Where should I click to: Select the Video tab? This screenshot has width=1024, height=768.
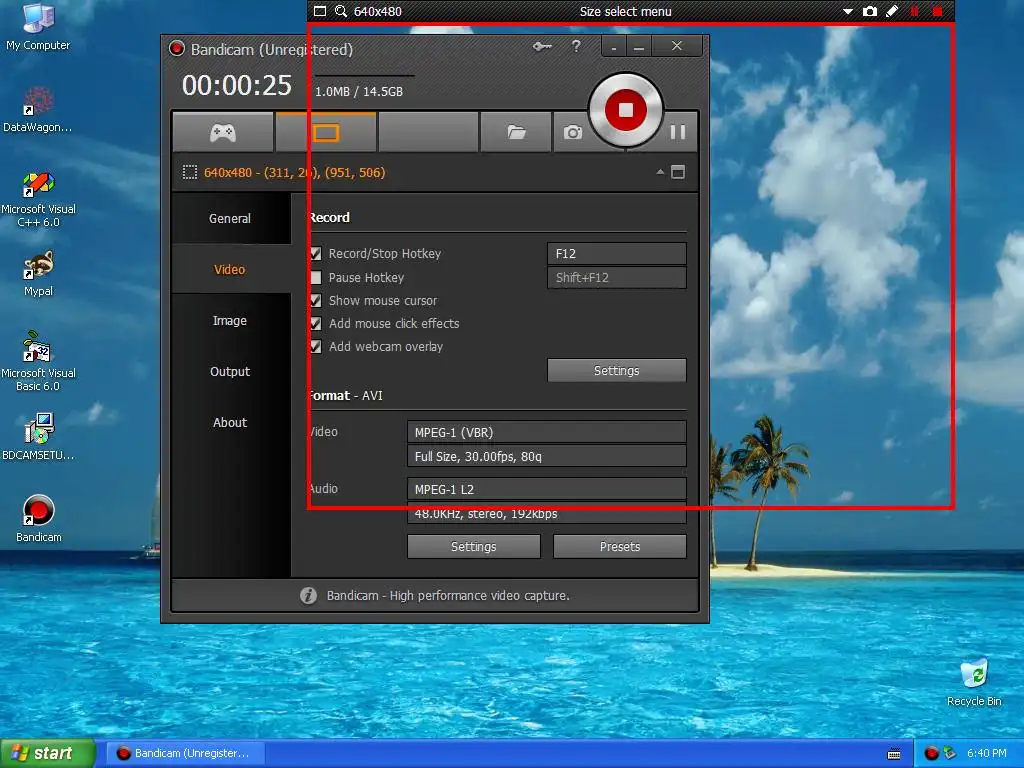(230, 269)
